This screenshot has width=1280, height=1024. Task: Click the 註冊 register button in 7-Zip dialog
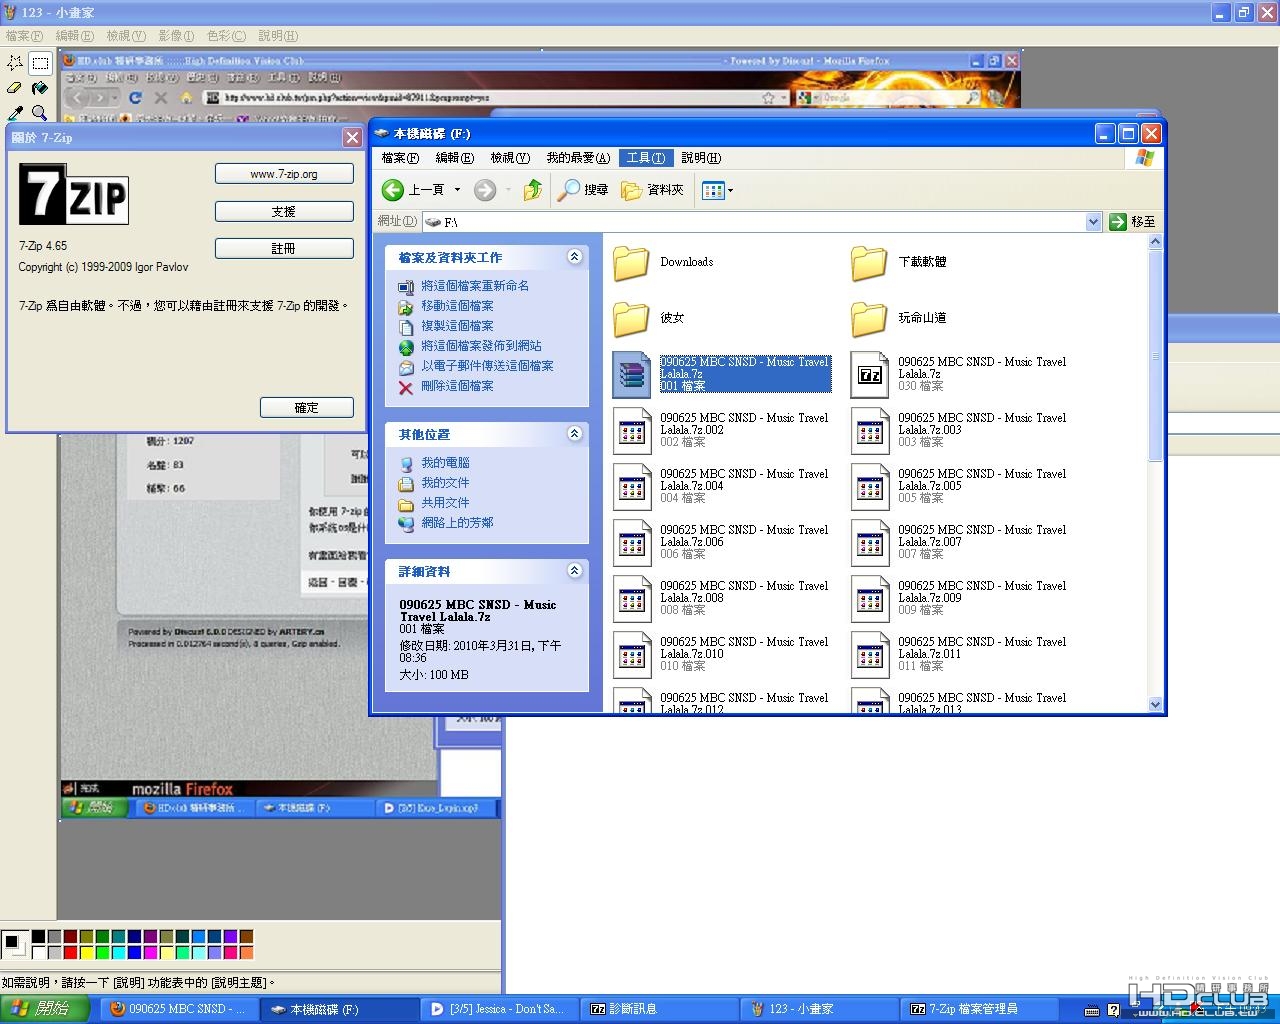[x=284, y=248]
